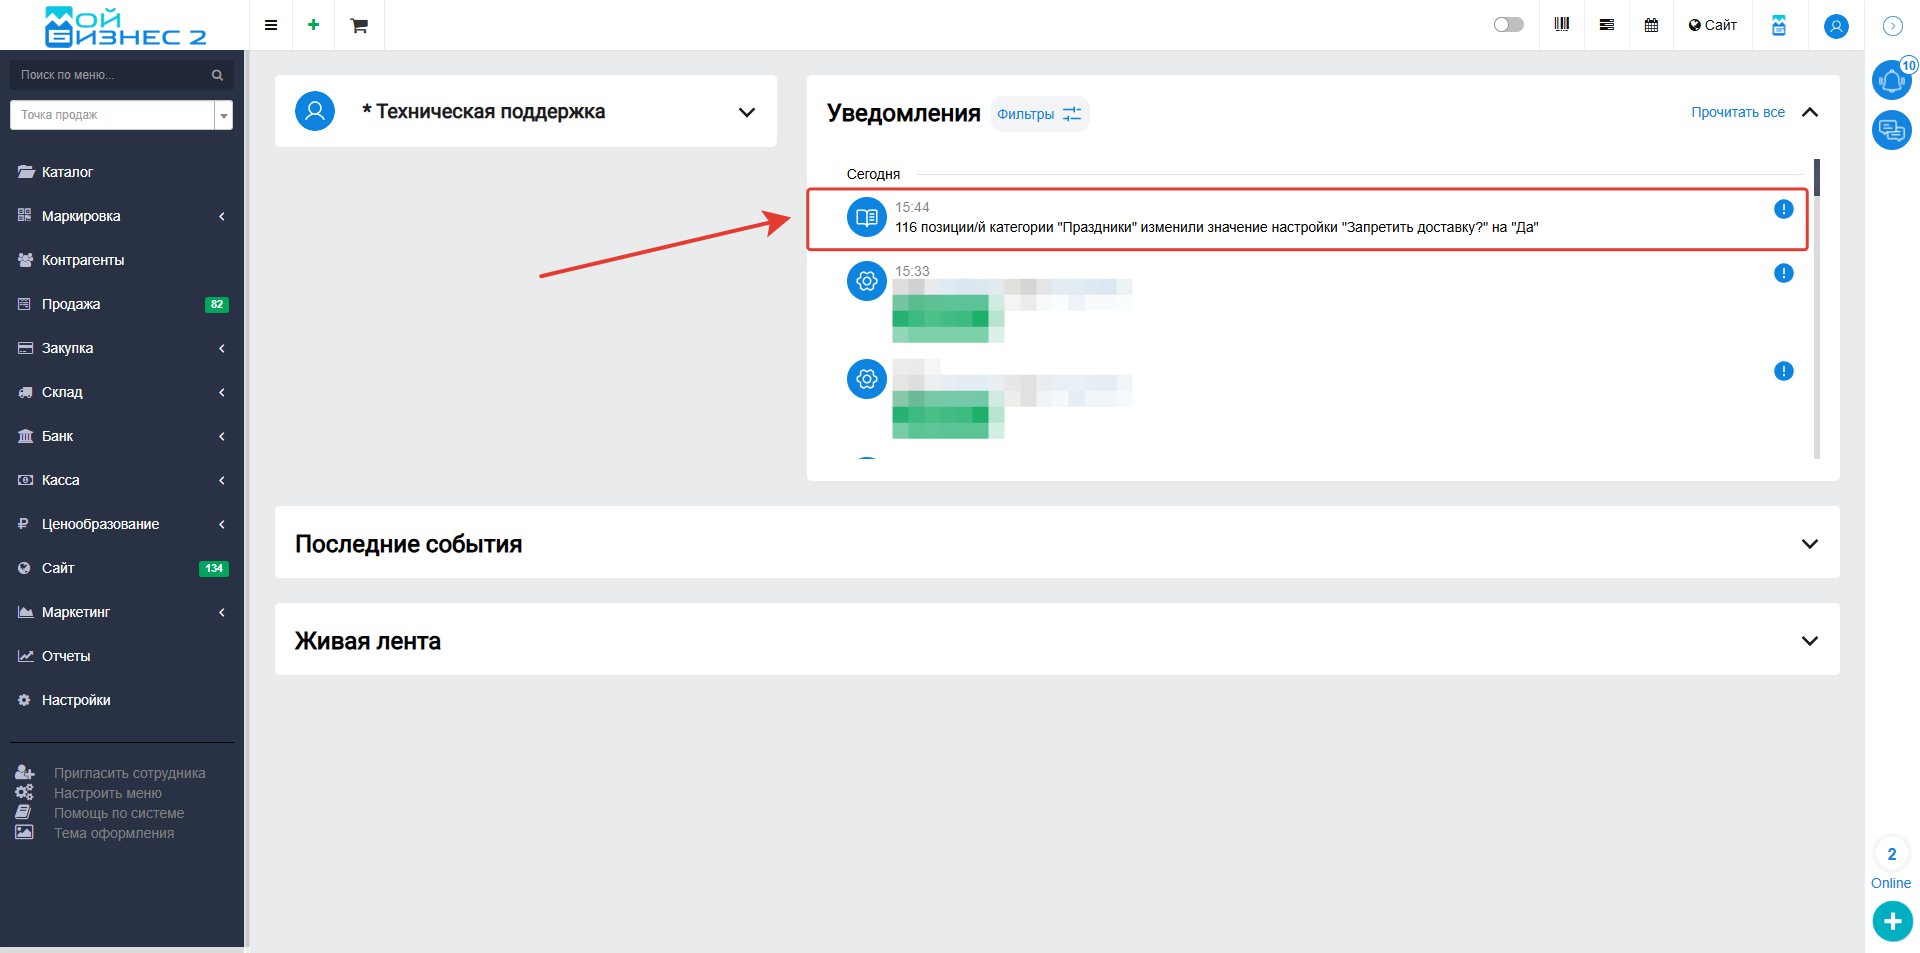The width and height of the screenshot is (1920, 953).
Task: Click the barcode scanner icon
Action: pos(1562,25)
